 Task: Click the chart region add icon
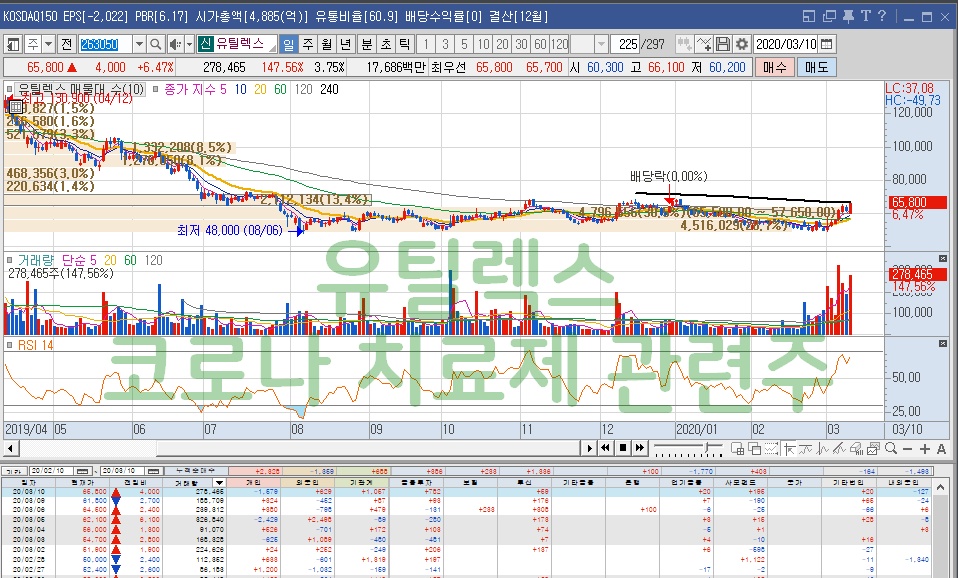pyautogui.click(x=737, y=449)
